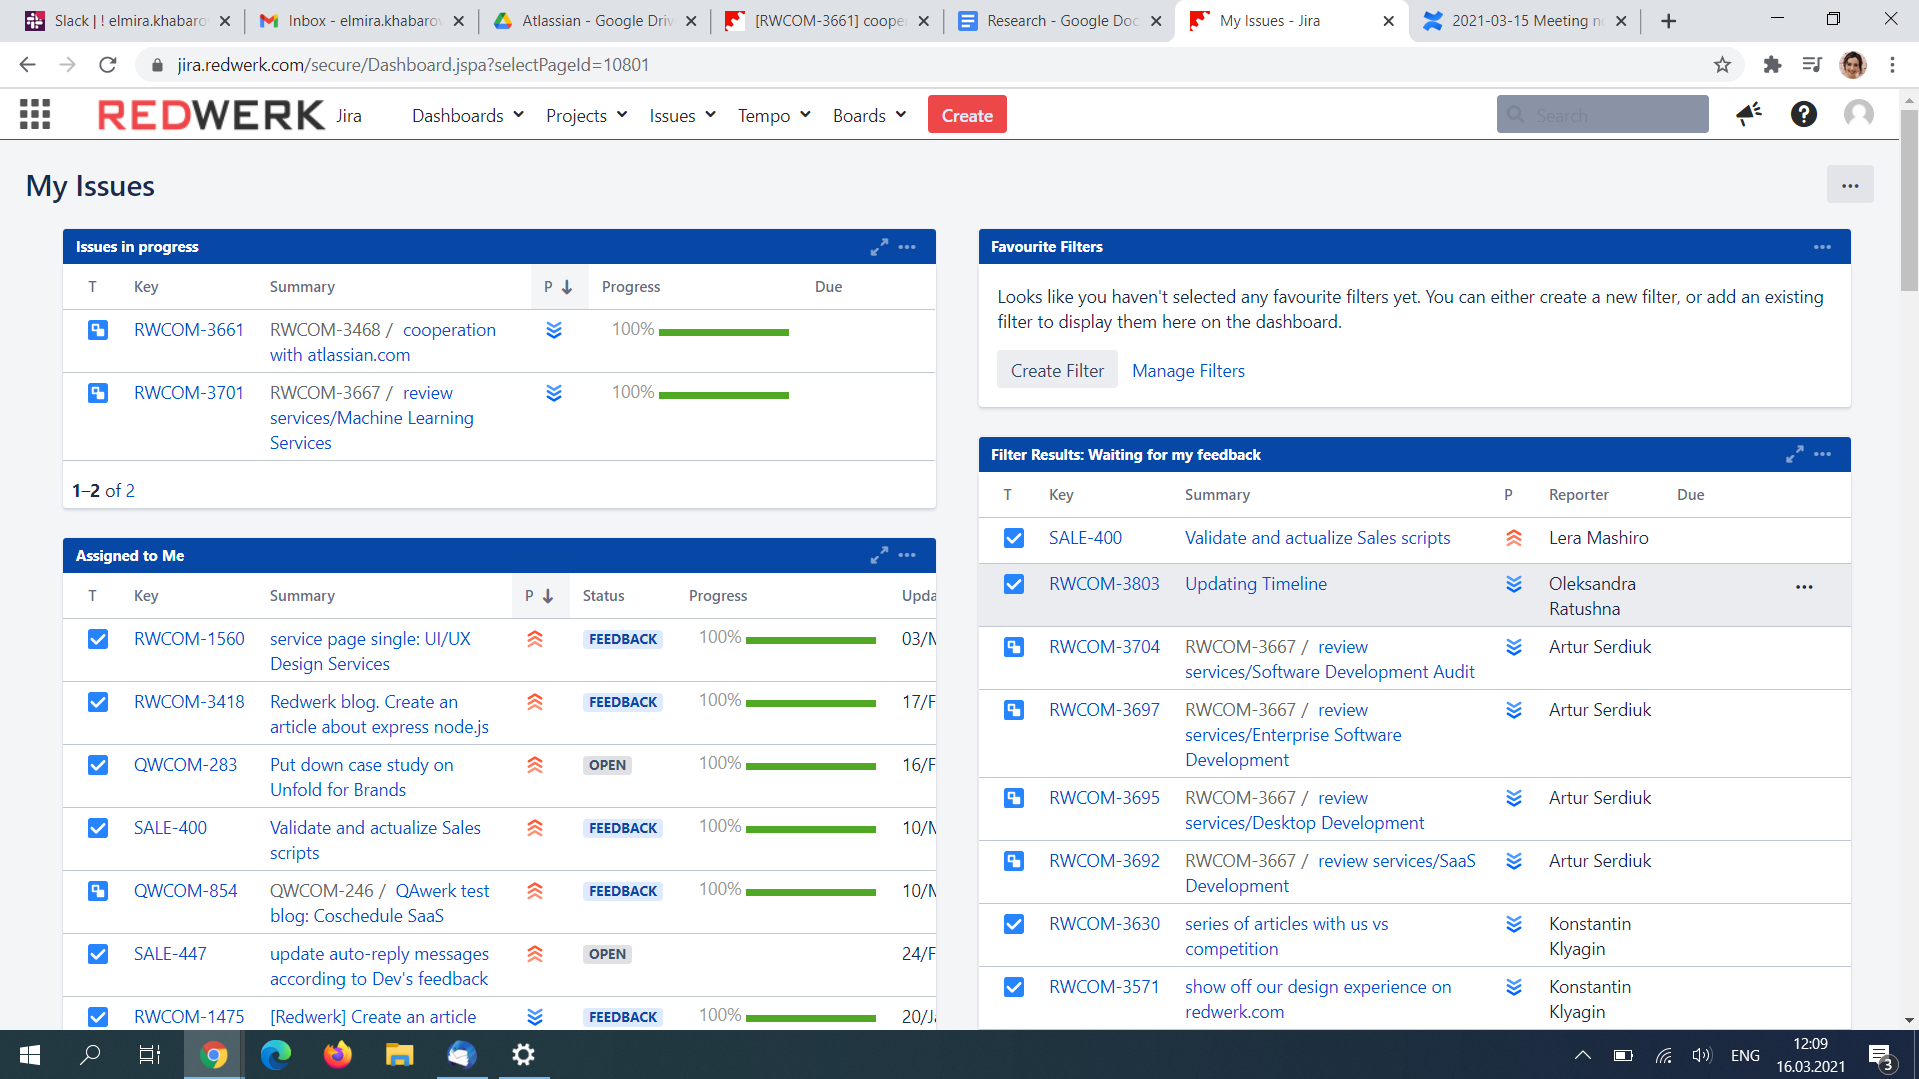The width and height of the screenshot is (1919, 1079).
Task: Switch to the Research - Google Docs tab
Action: tap(1061, 21)
